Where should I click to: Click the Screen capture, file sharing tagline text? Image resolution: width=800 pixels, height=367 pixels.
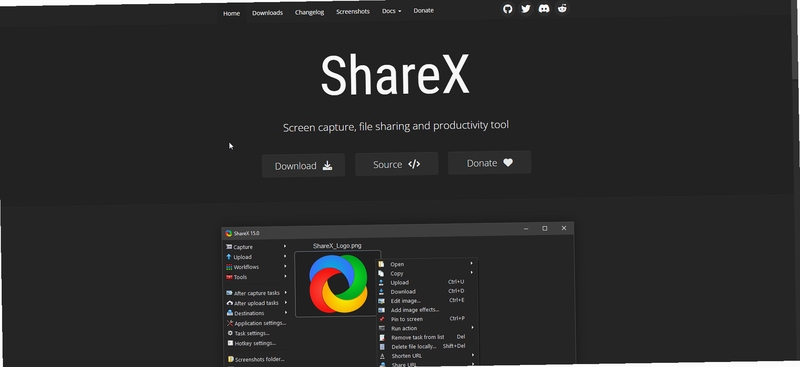click(396, 126)
